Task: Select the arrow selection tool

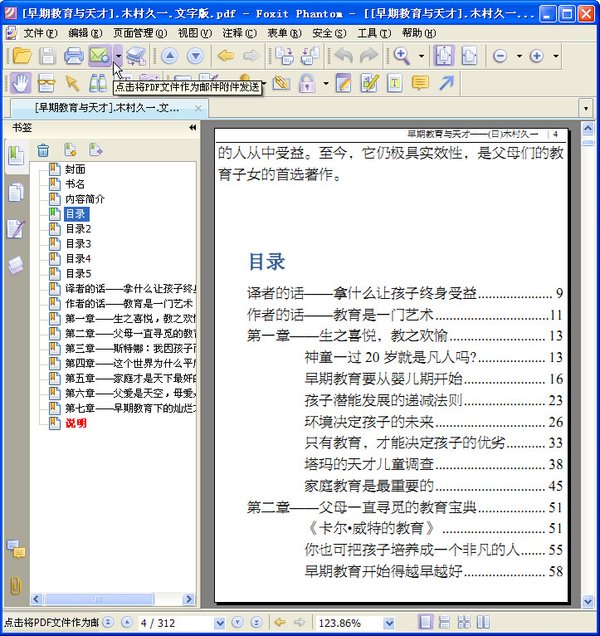Action: 72,83
